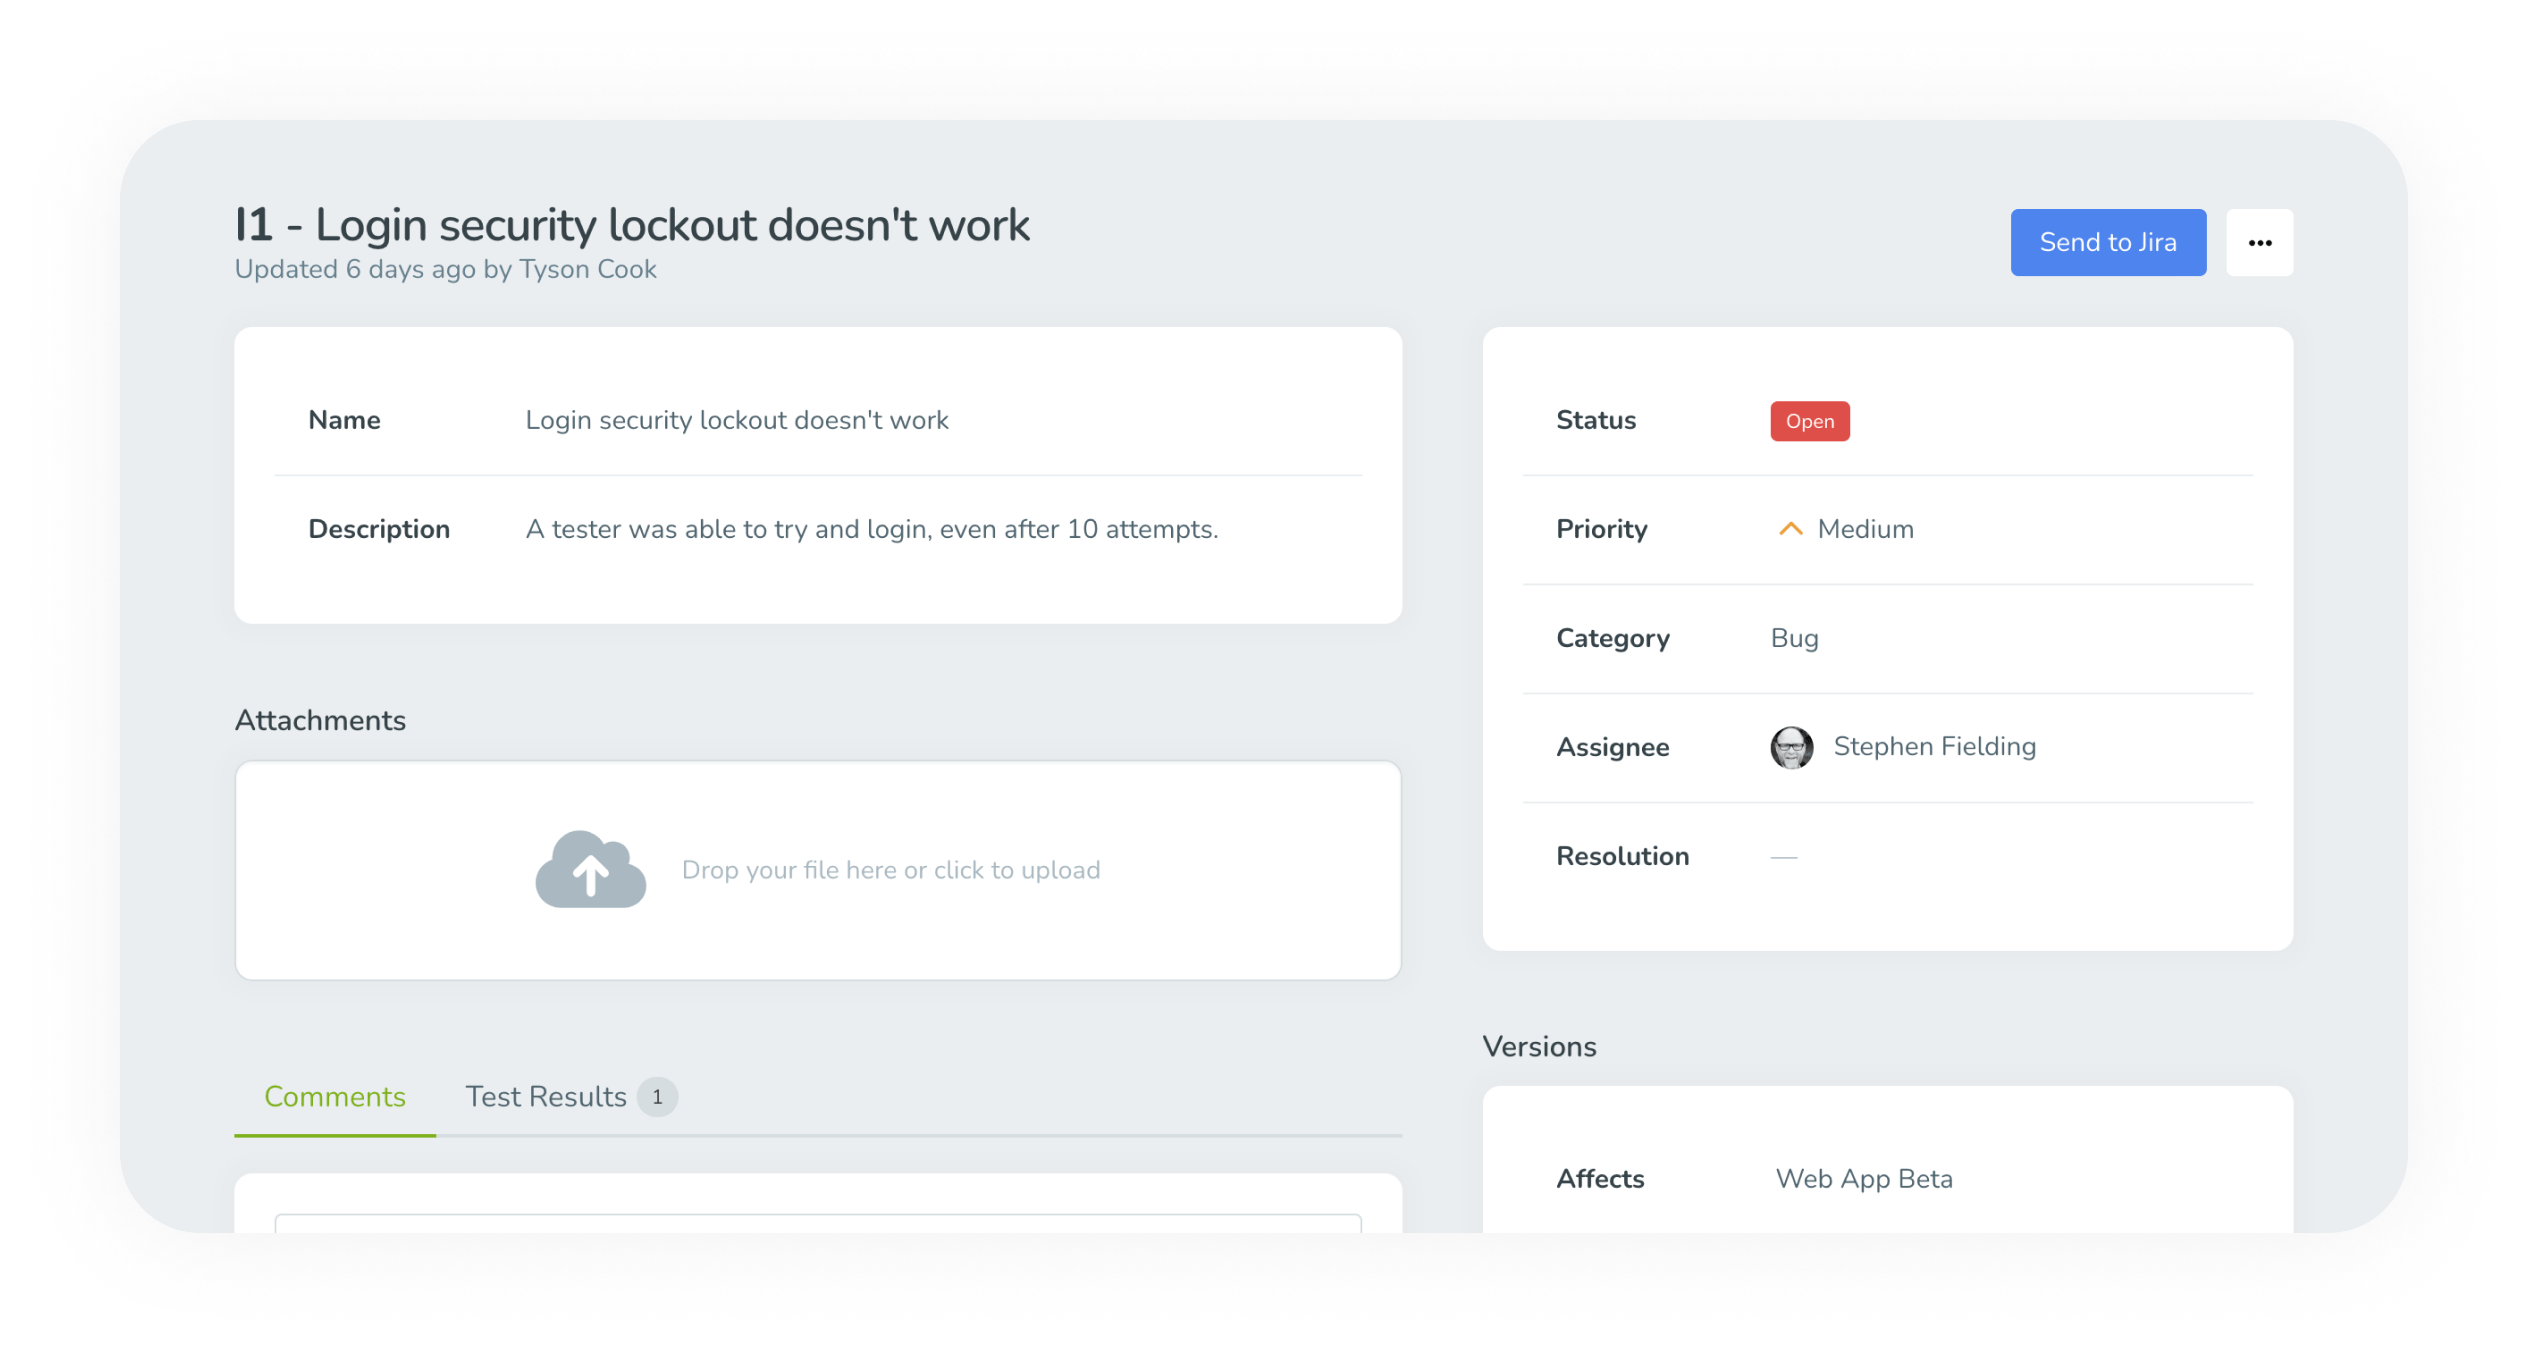Edit the Description field text
Screen dimensions: 2528x1353
click(x=871, y=528)
